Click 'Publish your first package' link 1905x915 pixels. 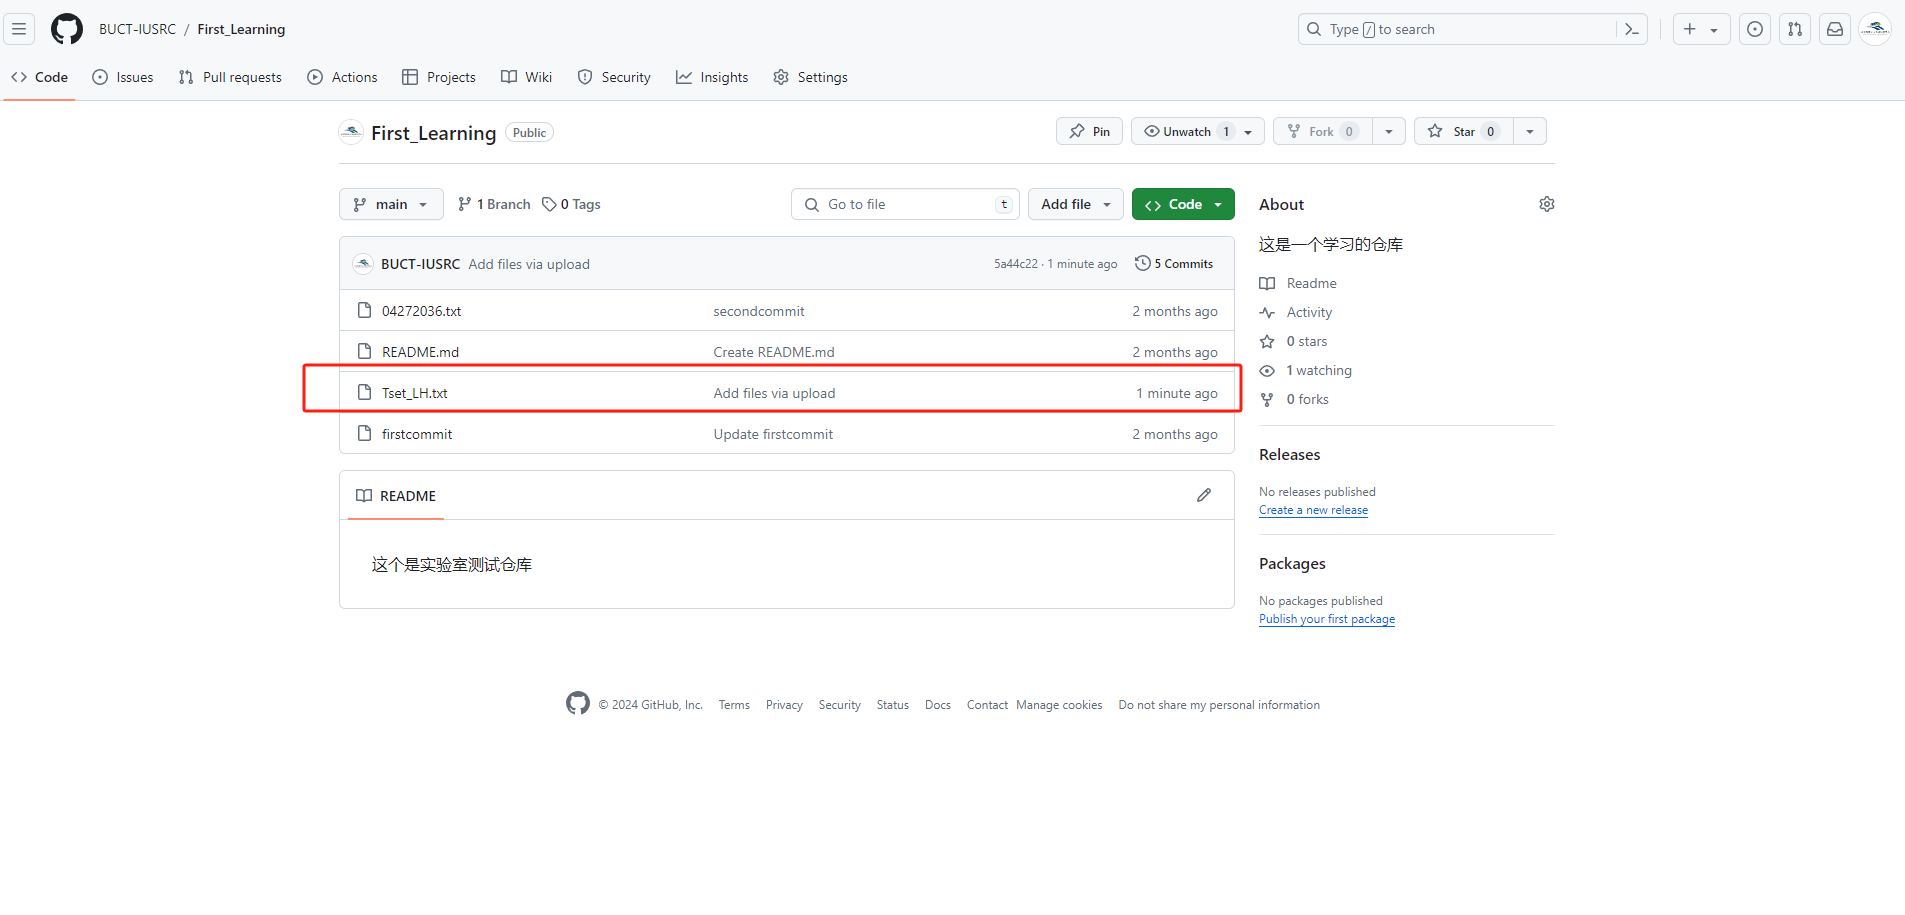coord(1326,619)
